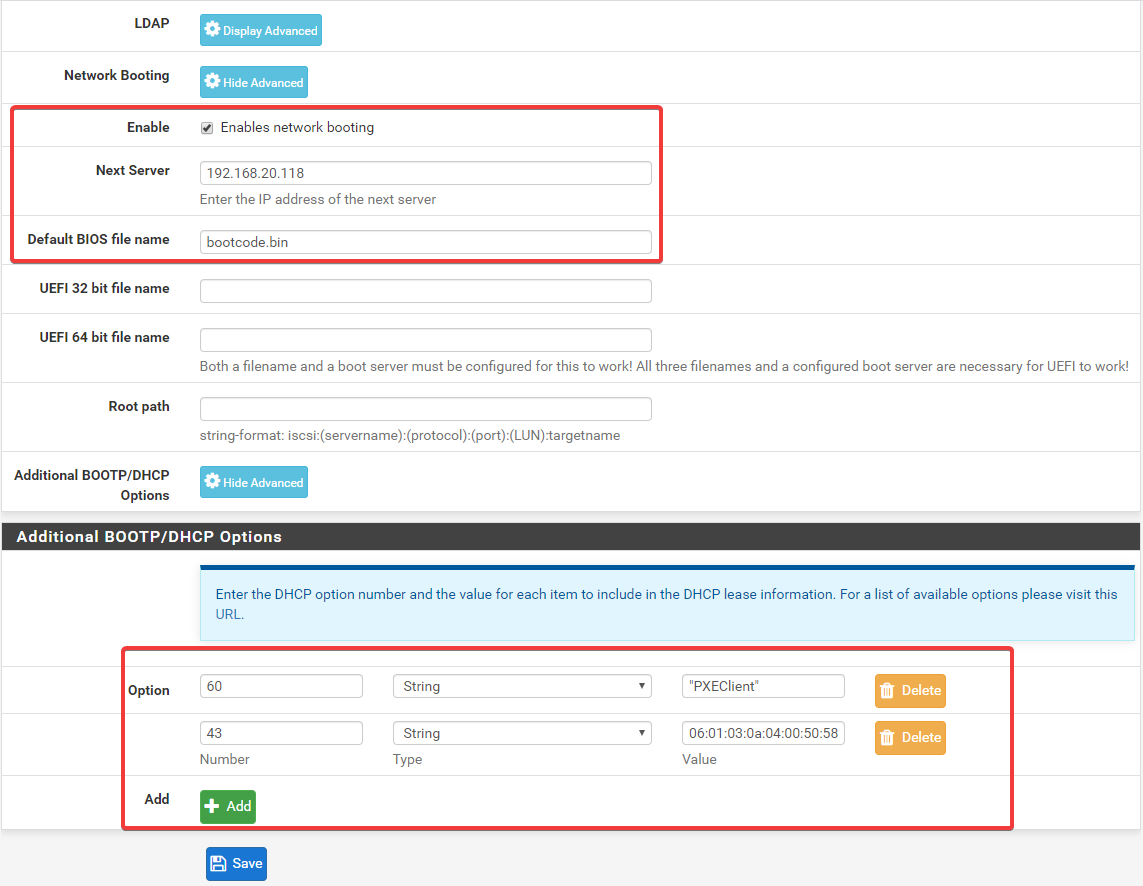Focus the UEFI 32 bit file name field
The image size is (1143, 886).
pyautogui.click(x=425, y=291)
